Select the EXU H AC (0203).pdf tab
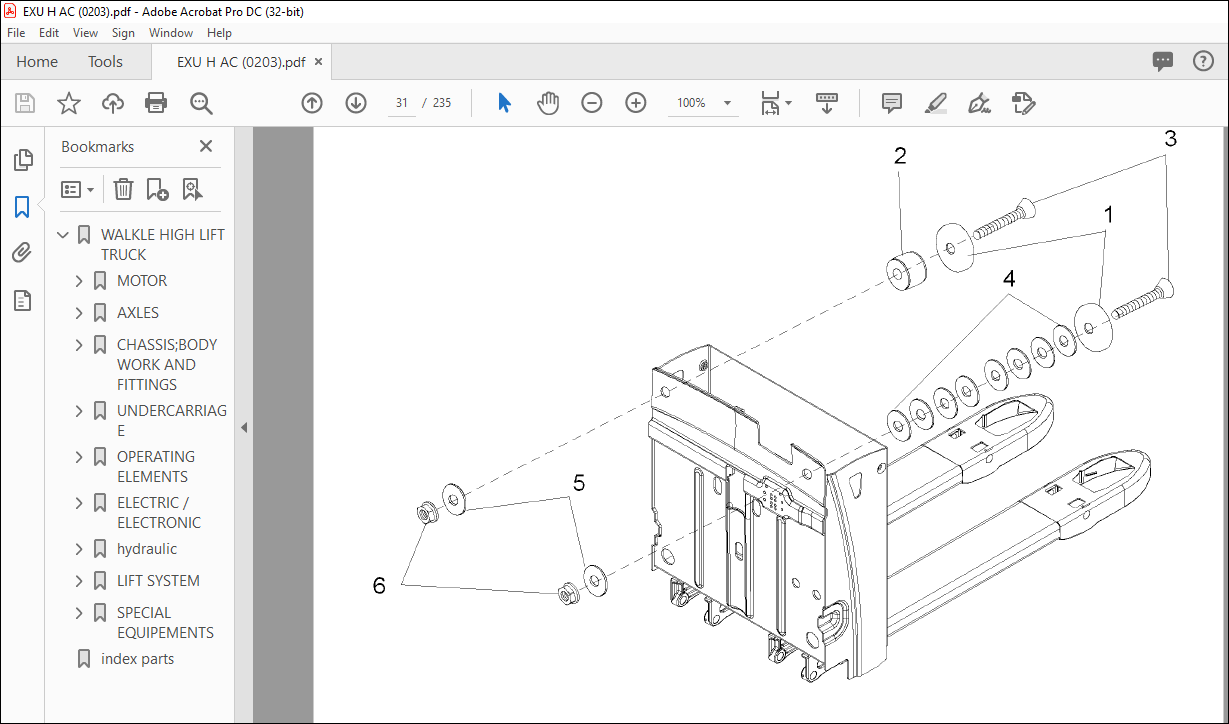The image size is (1229, 724). (x=241, y=61)
